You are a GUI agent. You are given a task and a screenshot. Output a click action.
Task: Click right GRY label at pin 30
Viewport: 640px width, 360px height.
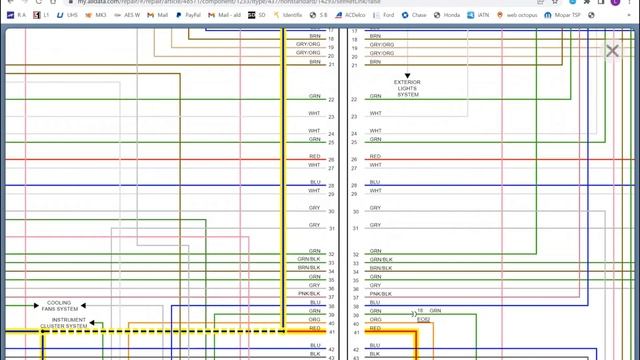(x=375, y=208)
